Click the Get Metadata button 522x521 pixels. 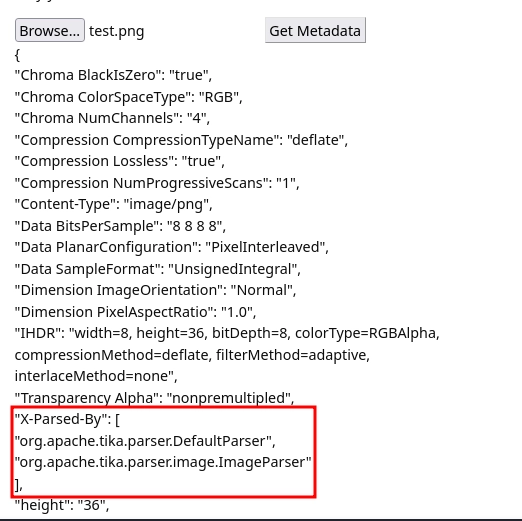[x=315, y=31]
